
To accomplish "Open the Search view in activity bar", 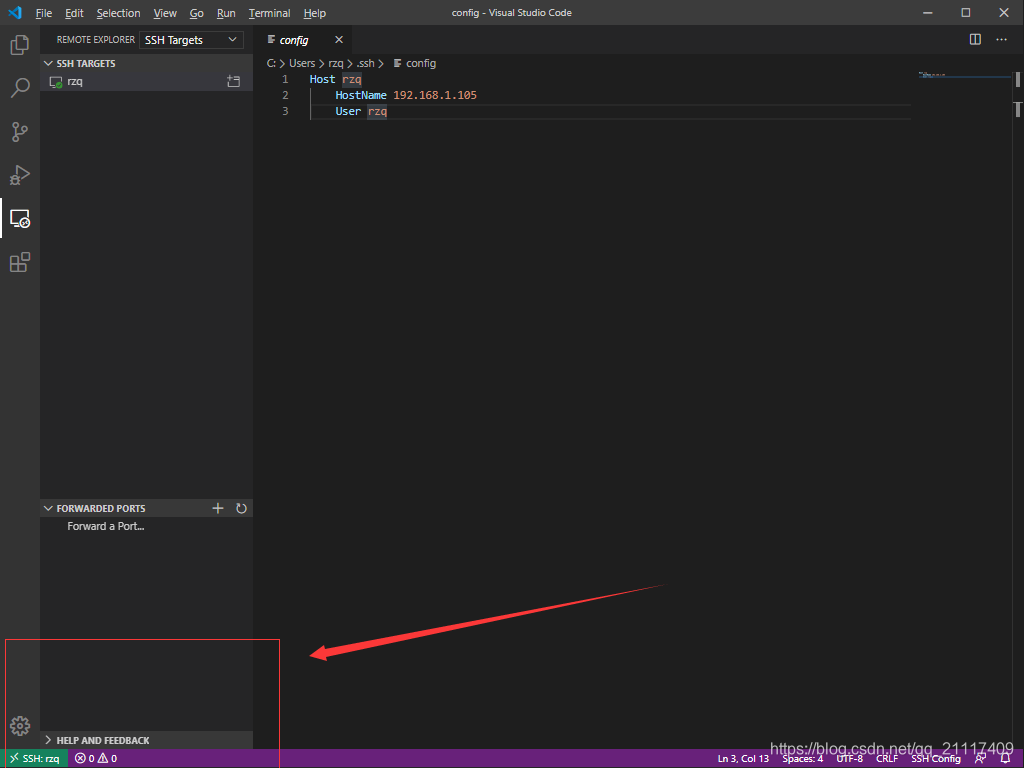I will pos(20,88).
